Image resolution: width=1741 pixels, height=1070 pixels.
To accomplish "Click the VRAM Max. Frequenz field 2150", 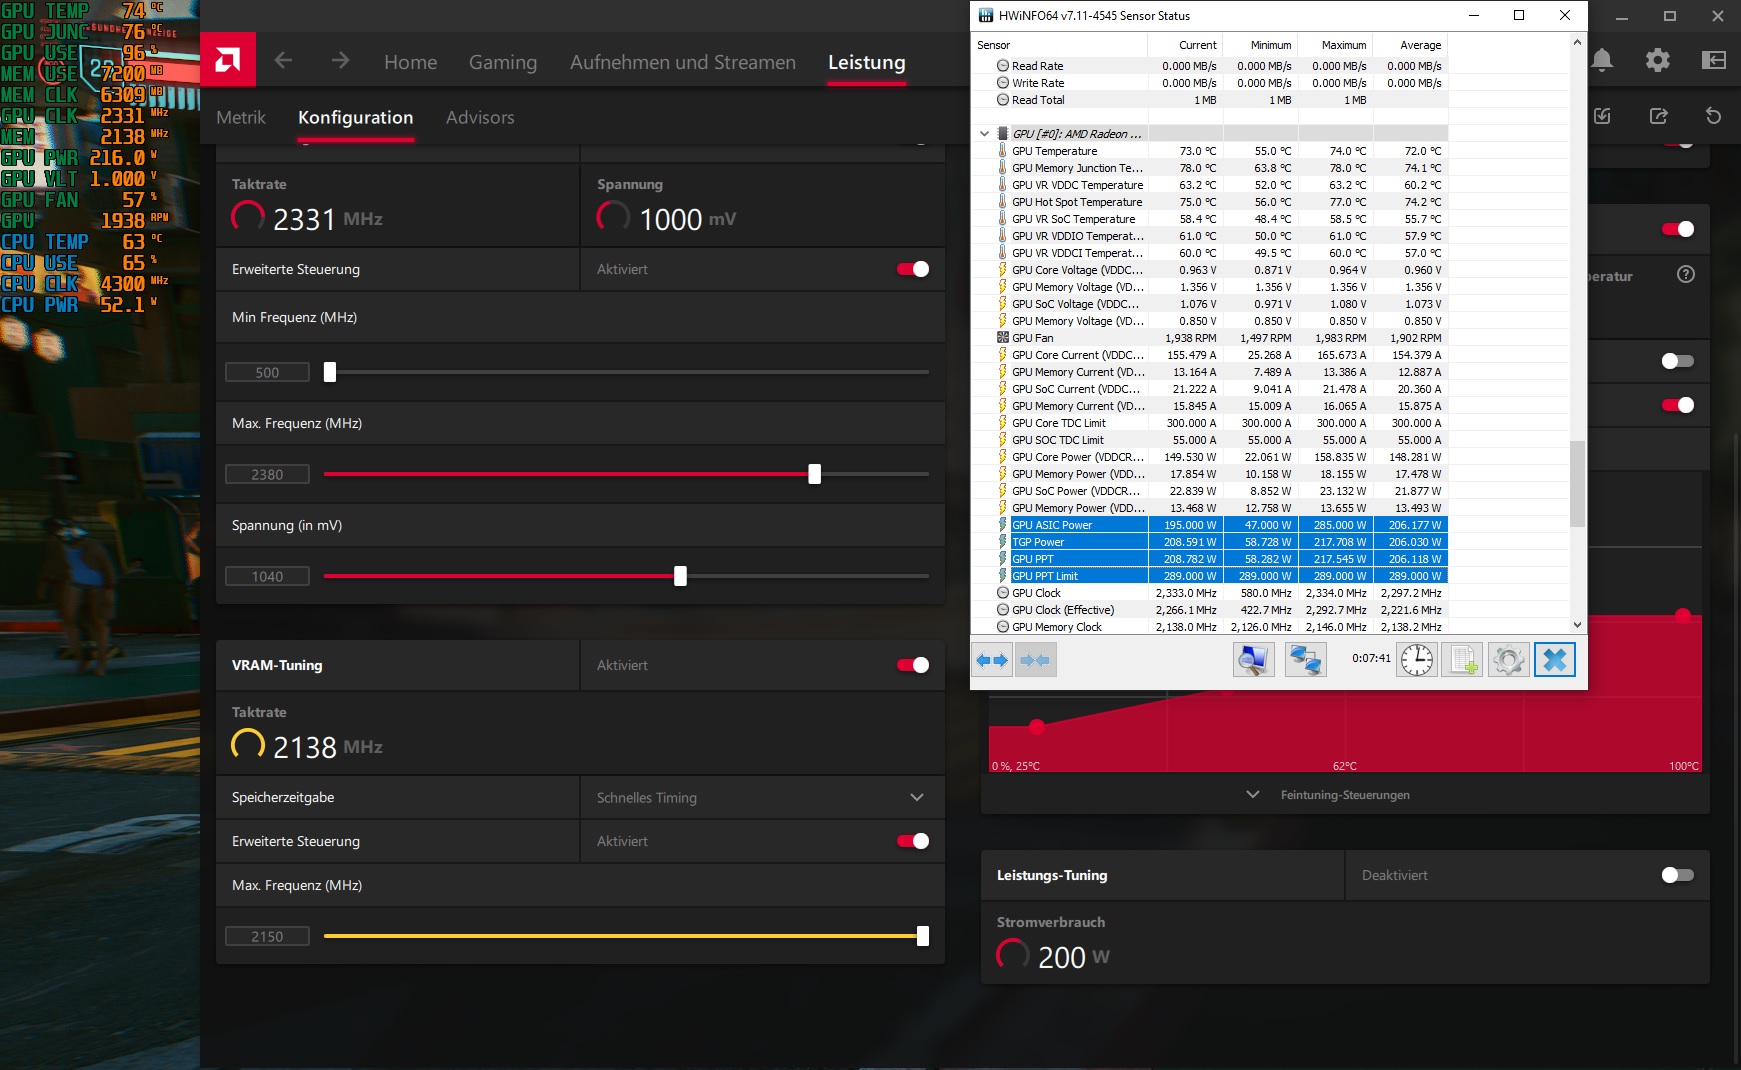I will pyautogui.click(x=267, y=936).
